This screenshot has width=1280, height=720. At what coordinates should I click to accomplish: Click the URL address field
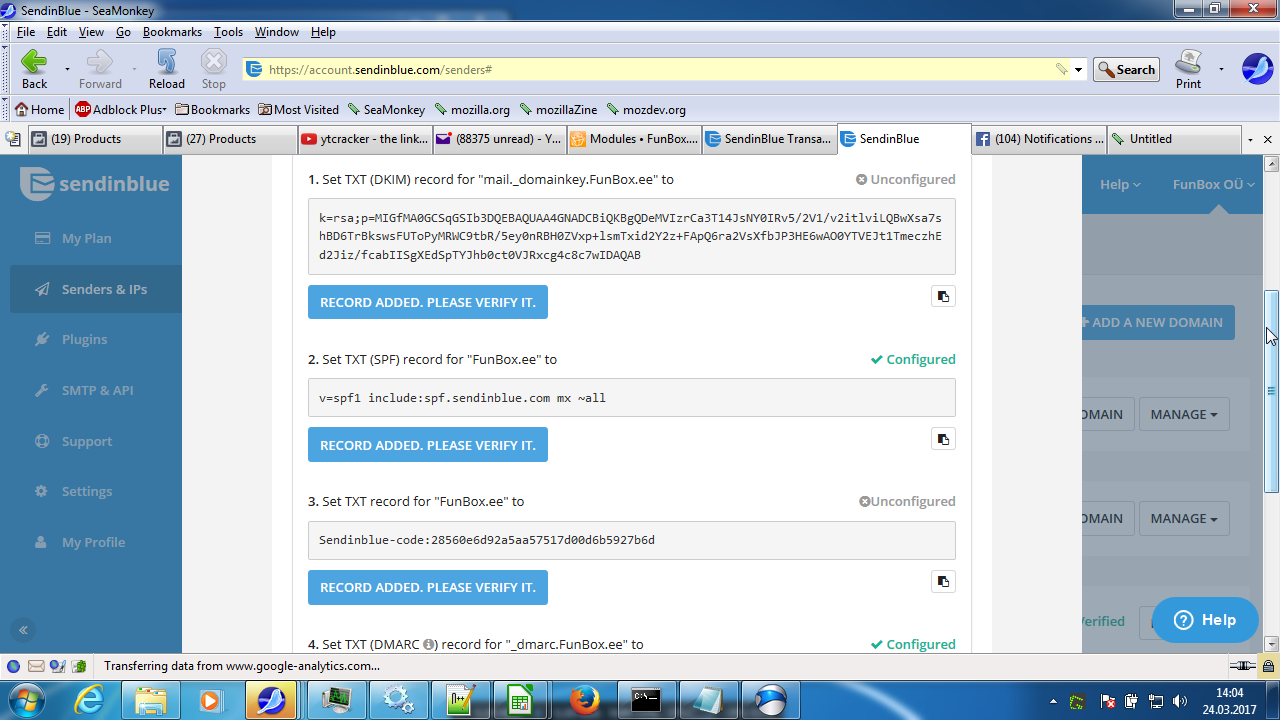point(659,69)
